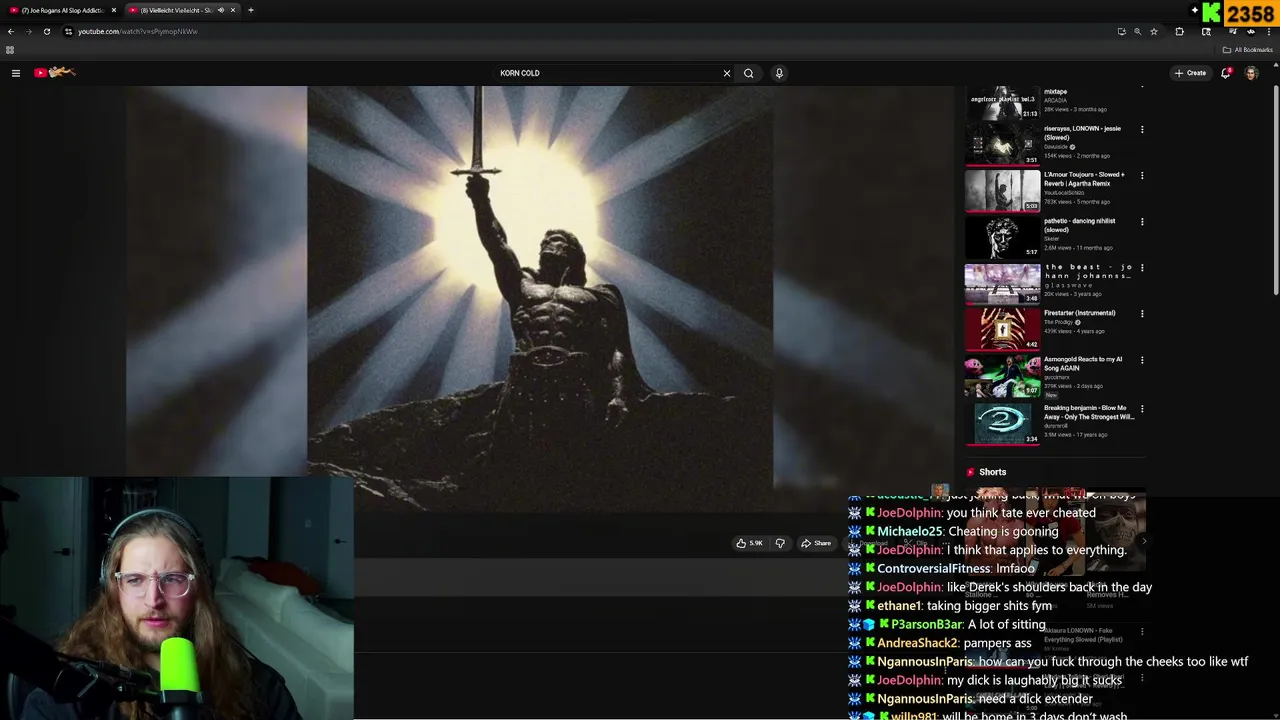Open the account avatar menu
The height and width of the screenshot is (720, 1280).
click(1251, 73)
